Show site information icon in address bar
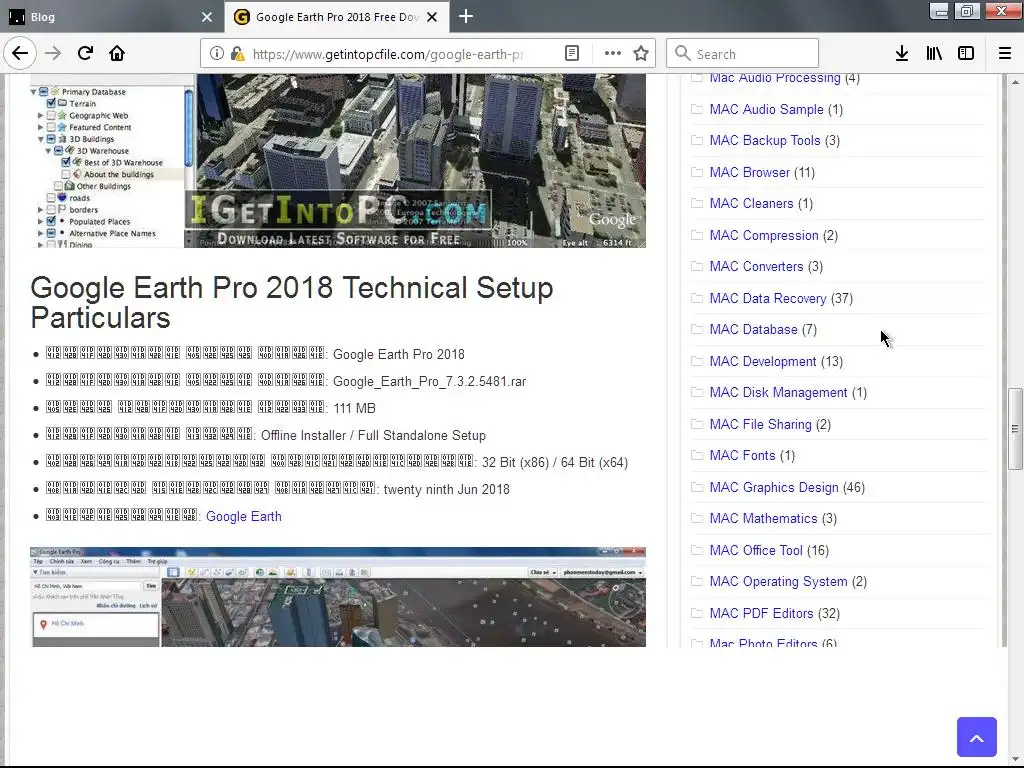Viewport: 1024px width, 768px height. coord(216,54)
